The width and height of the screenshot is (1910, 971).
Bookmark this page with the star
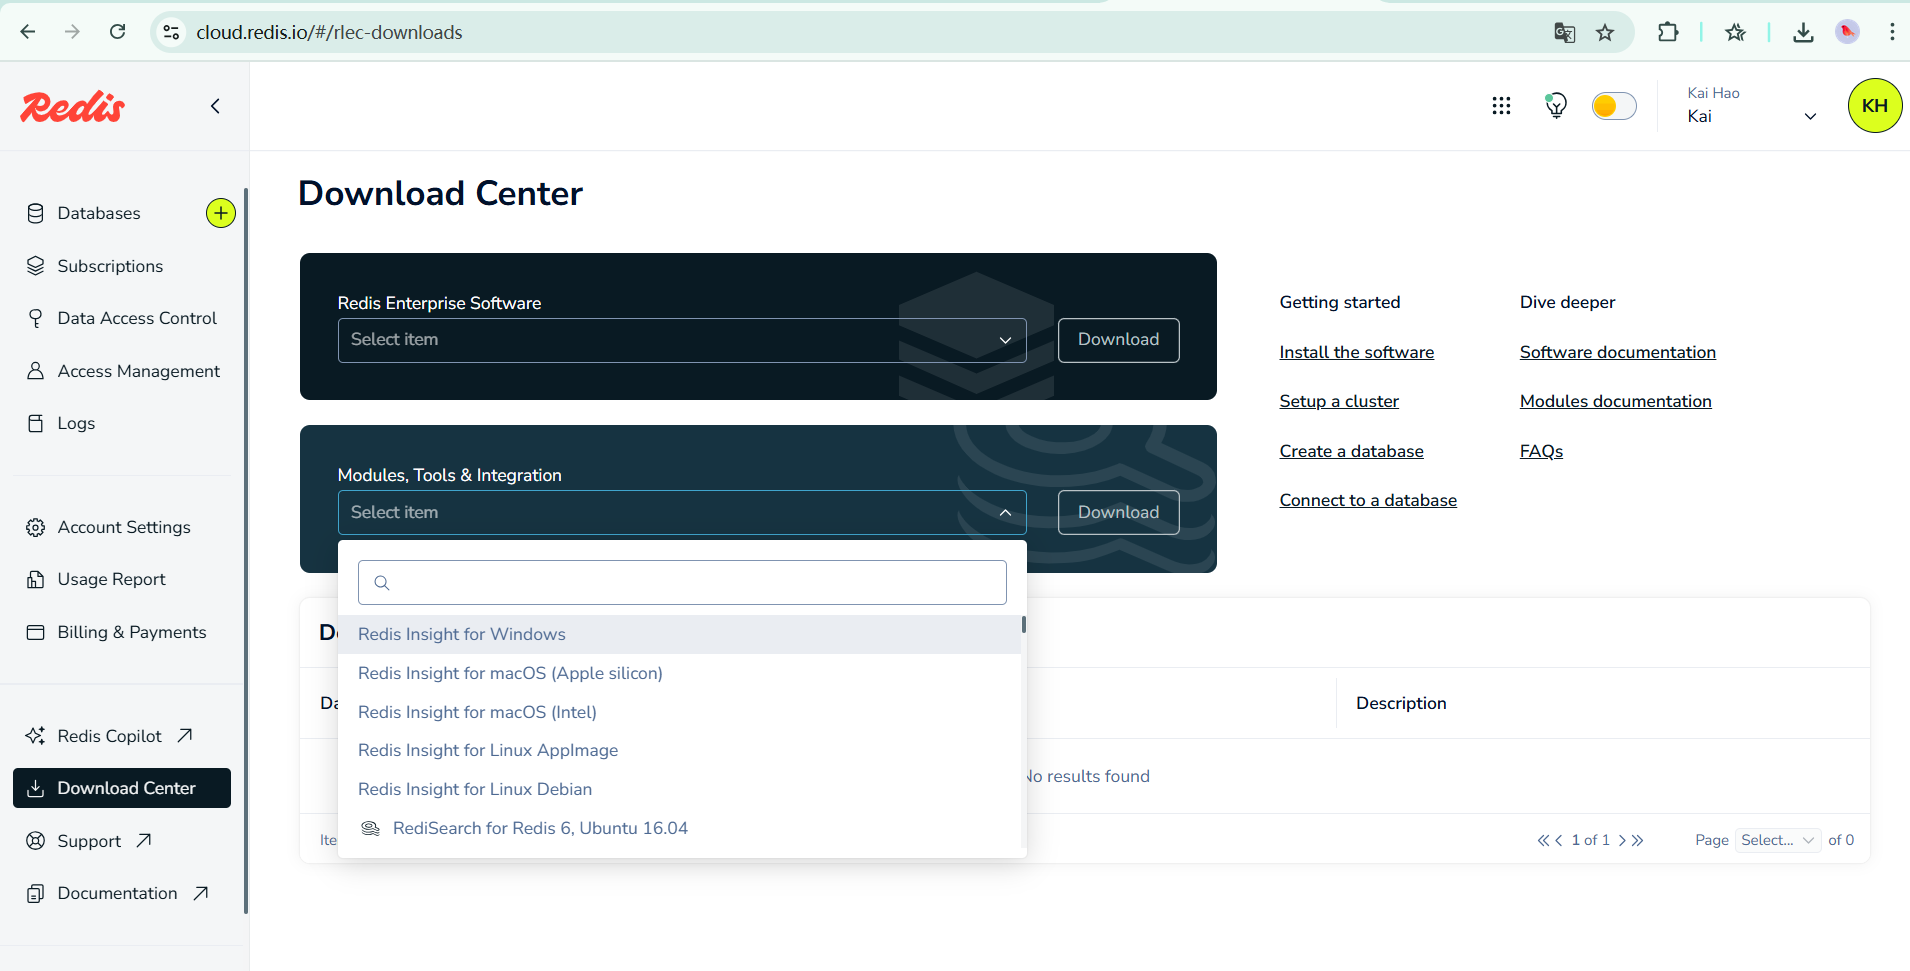click(x=1605, y=33)
